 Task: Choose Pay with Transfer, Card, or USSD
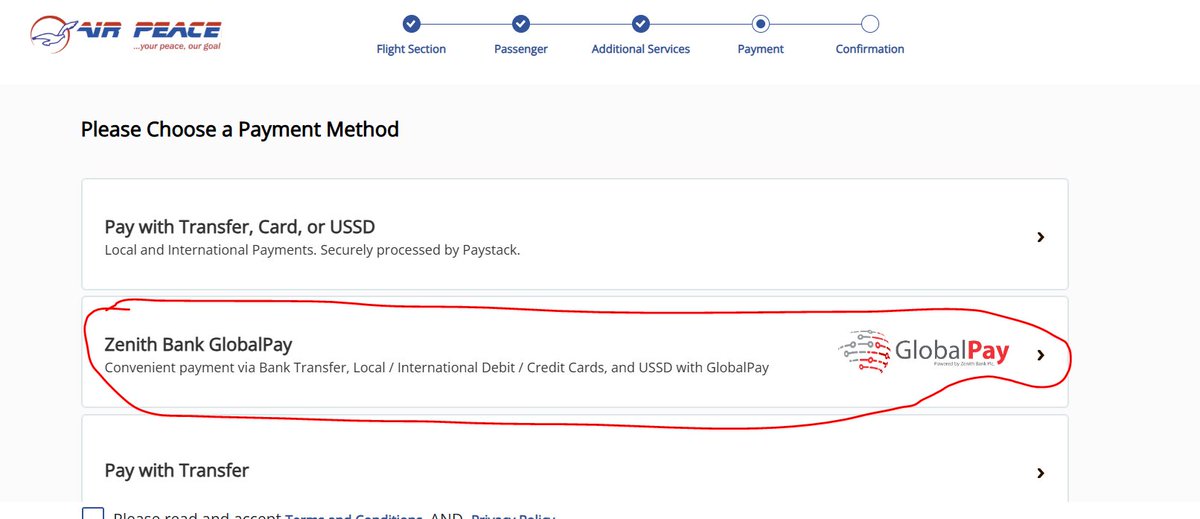pyautogui.click(x=575, y=234)
